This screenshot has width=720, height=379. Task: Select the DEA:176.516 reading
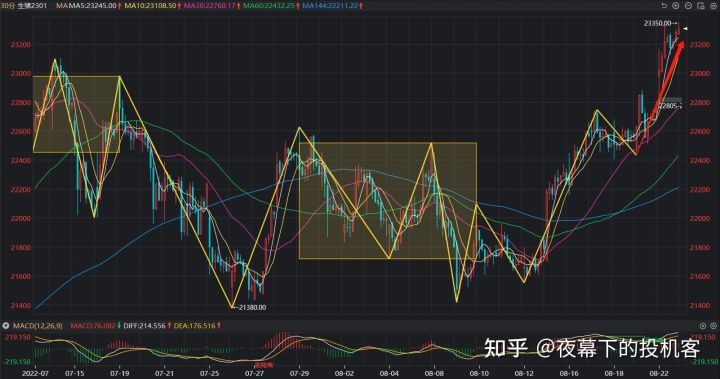(194, 326)
